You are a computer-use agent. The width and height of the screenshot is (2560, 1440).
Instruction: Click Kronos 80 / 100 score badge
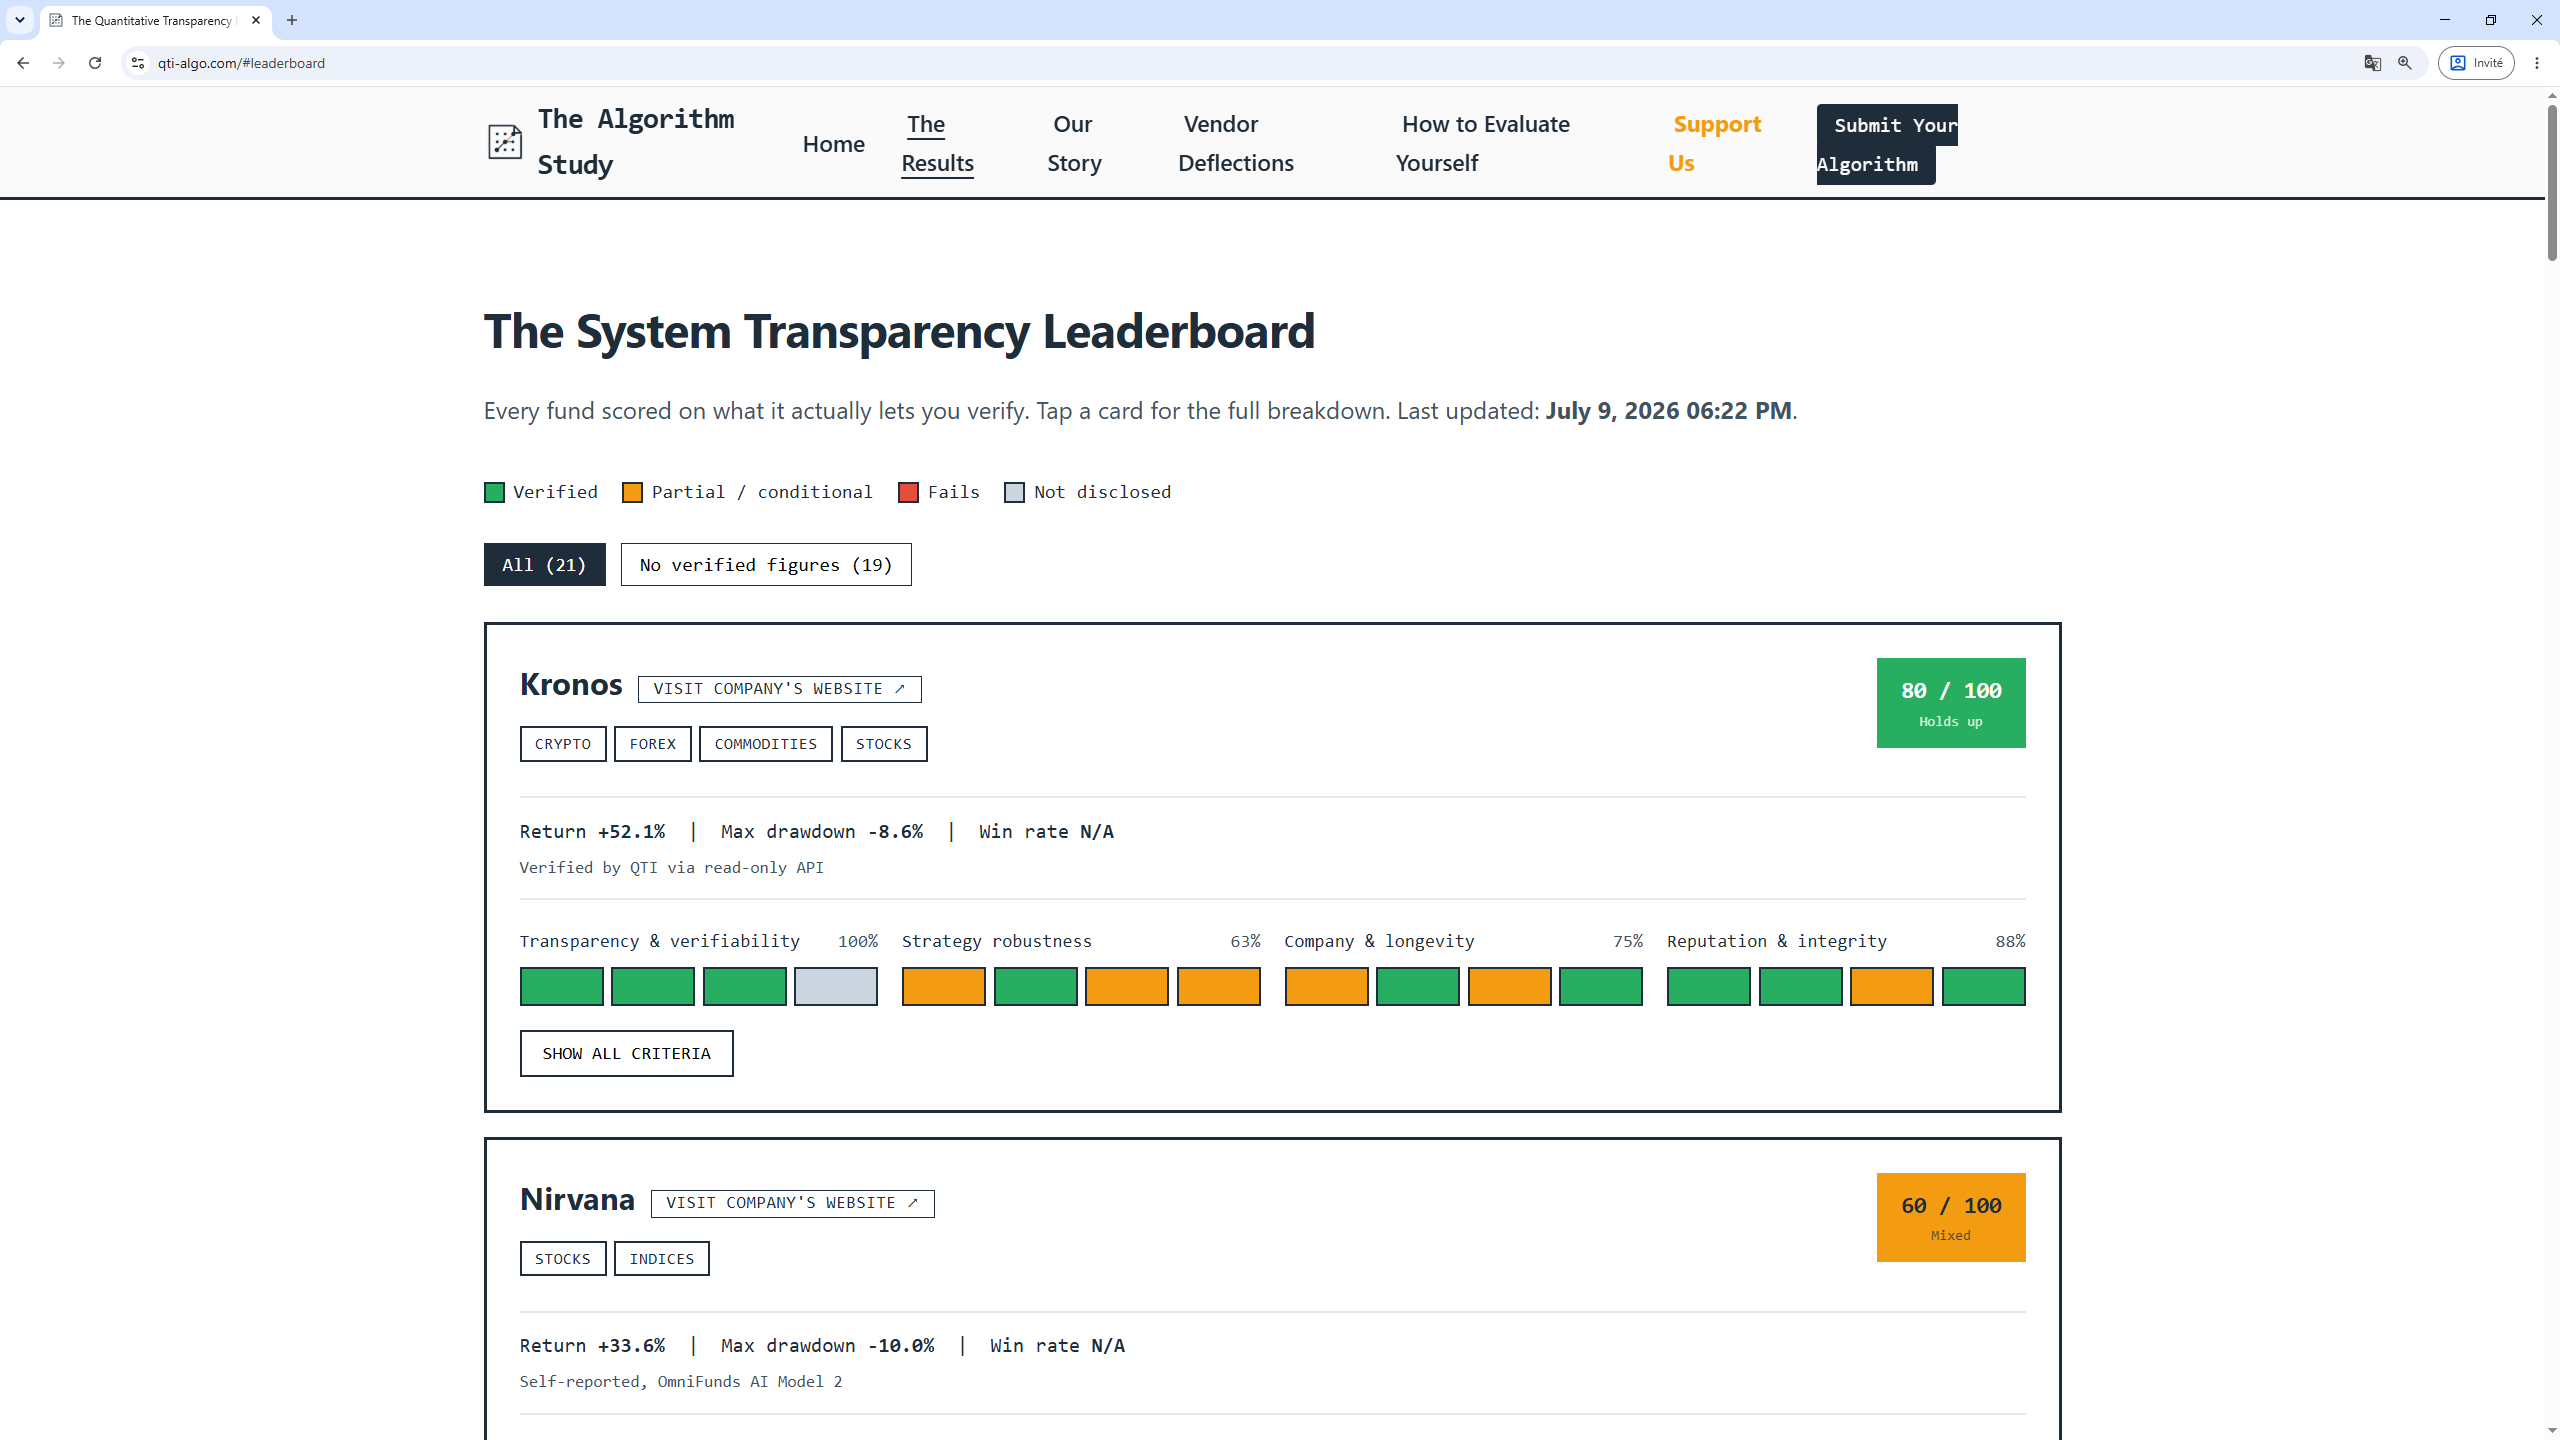coord(1951,703)
